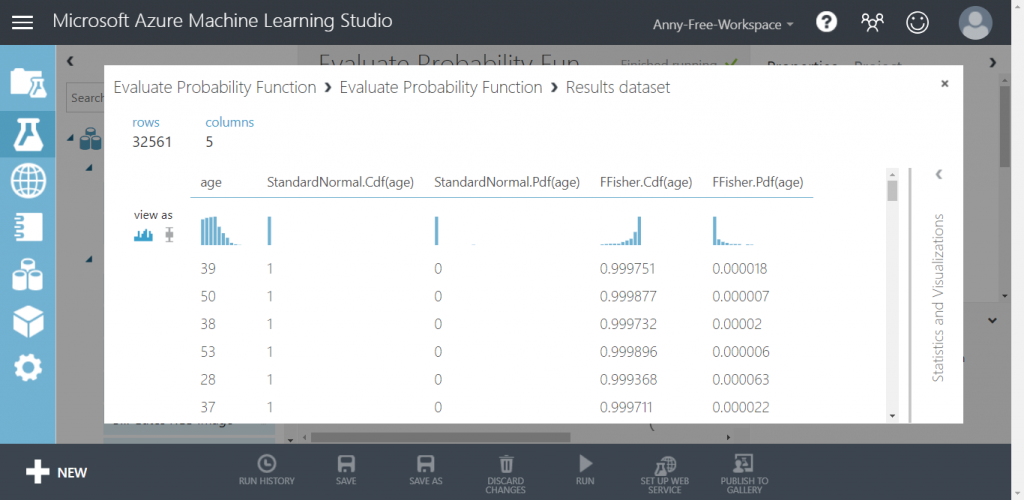View data as histograms
This screenshot has width=1024, height=500.
pos(143,235)
